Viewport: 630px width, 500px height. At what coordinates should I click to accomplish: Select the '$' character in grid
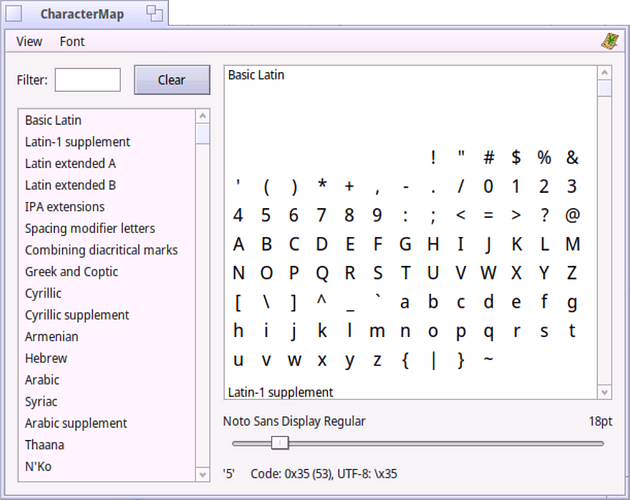pyautogui.click(x=516, y=158)
